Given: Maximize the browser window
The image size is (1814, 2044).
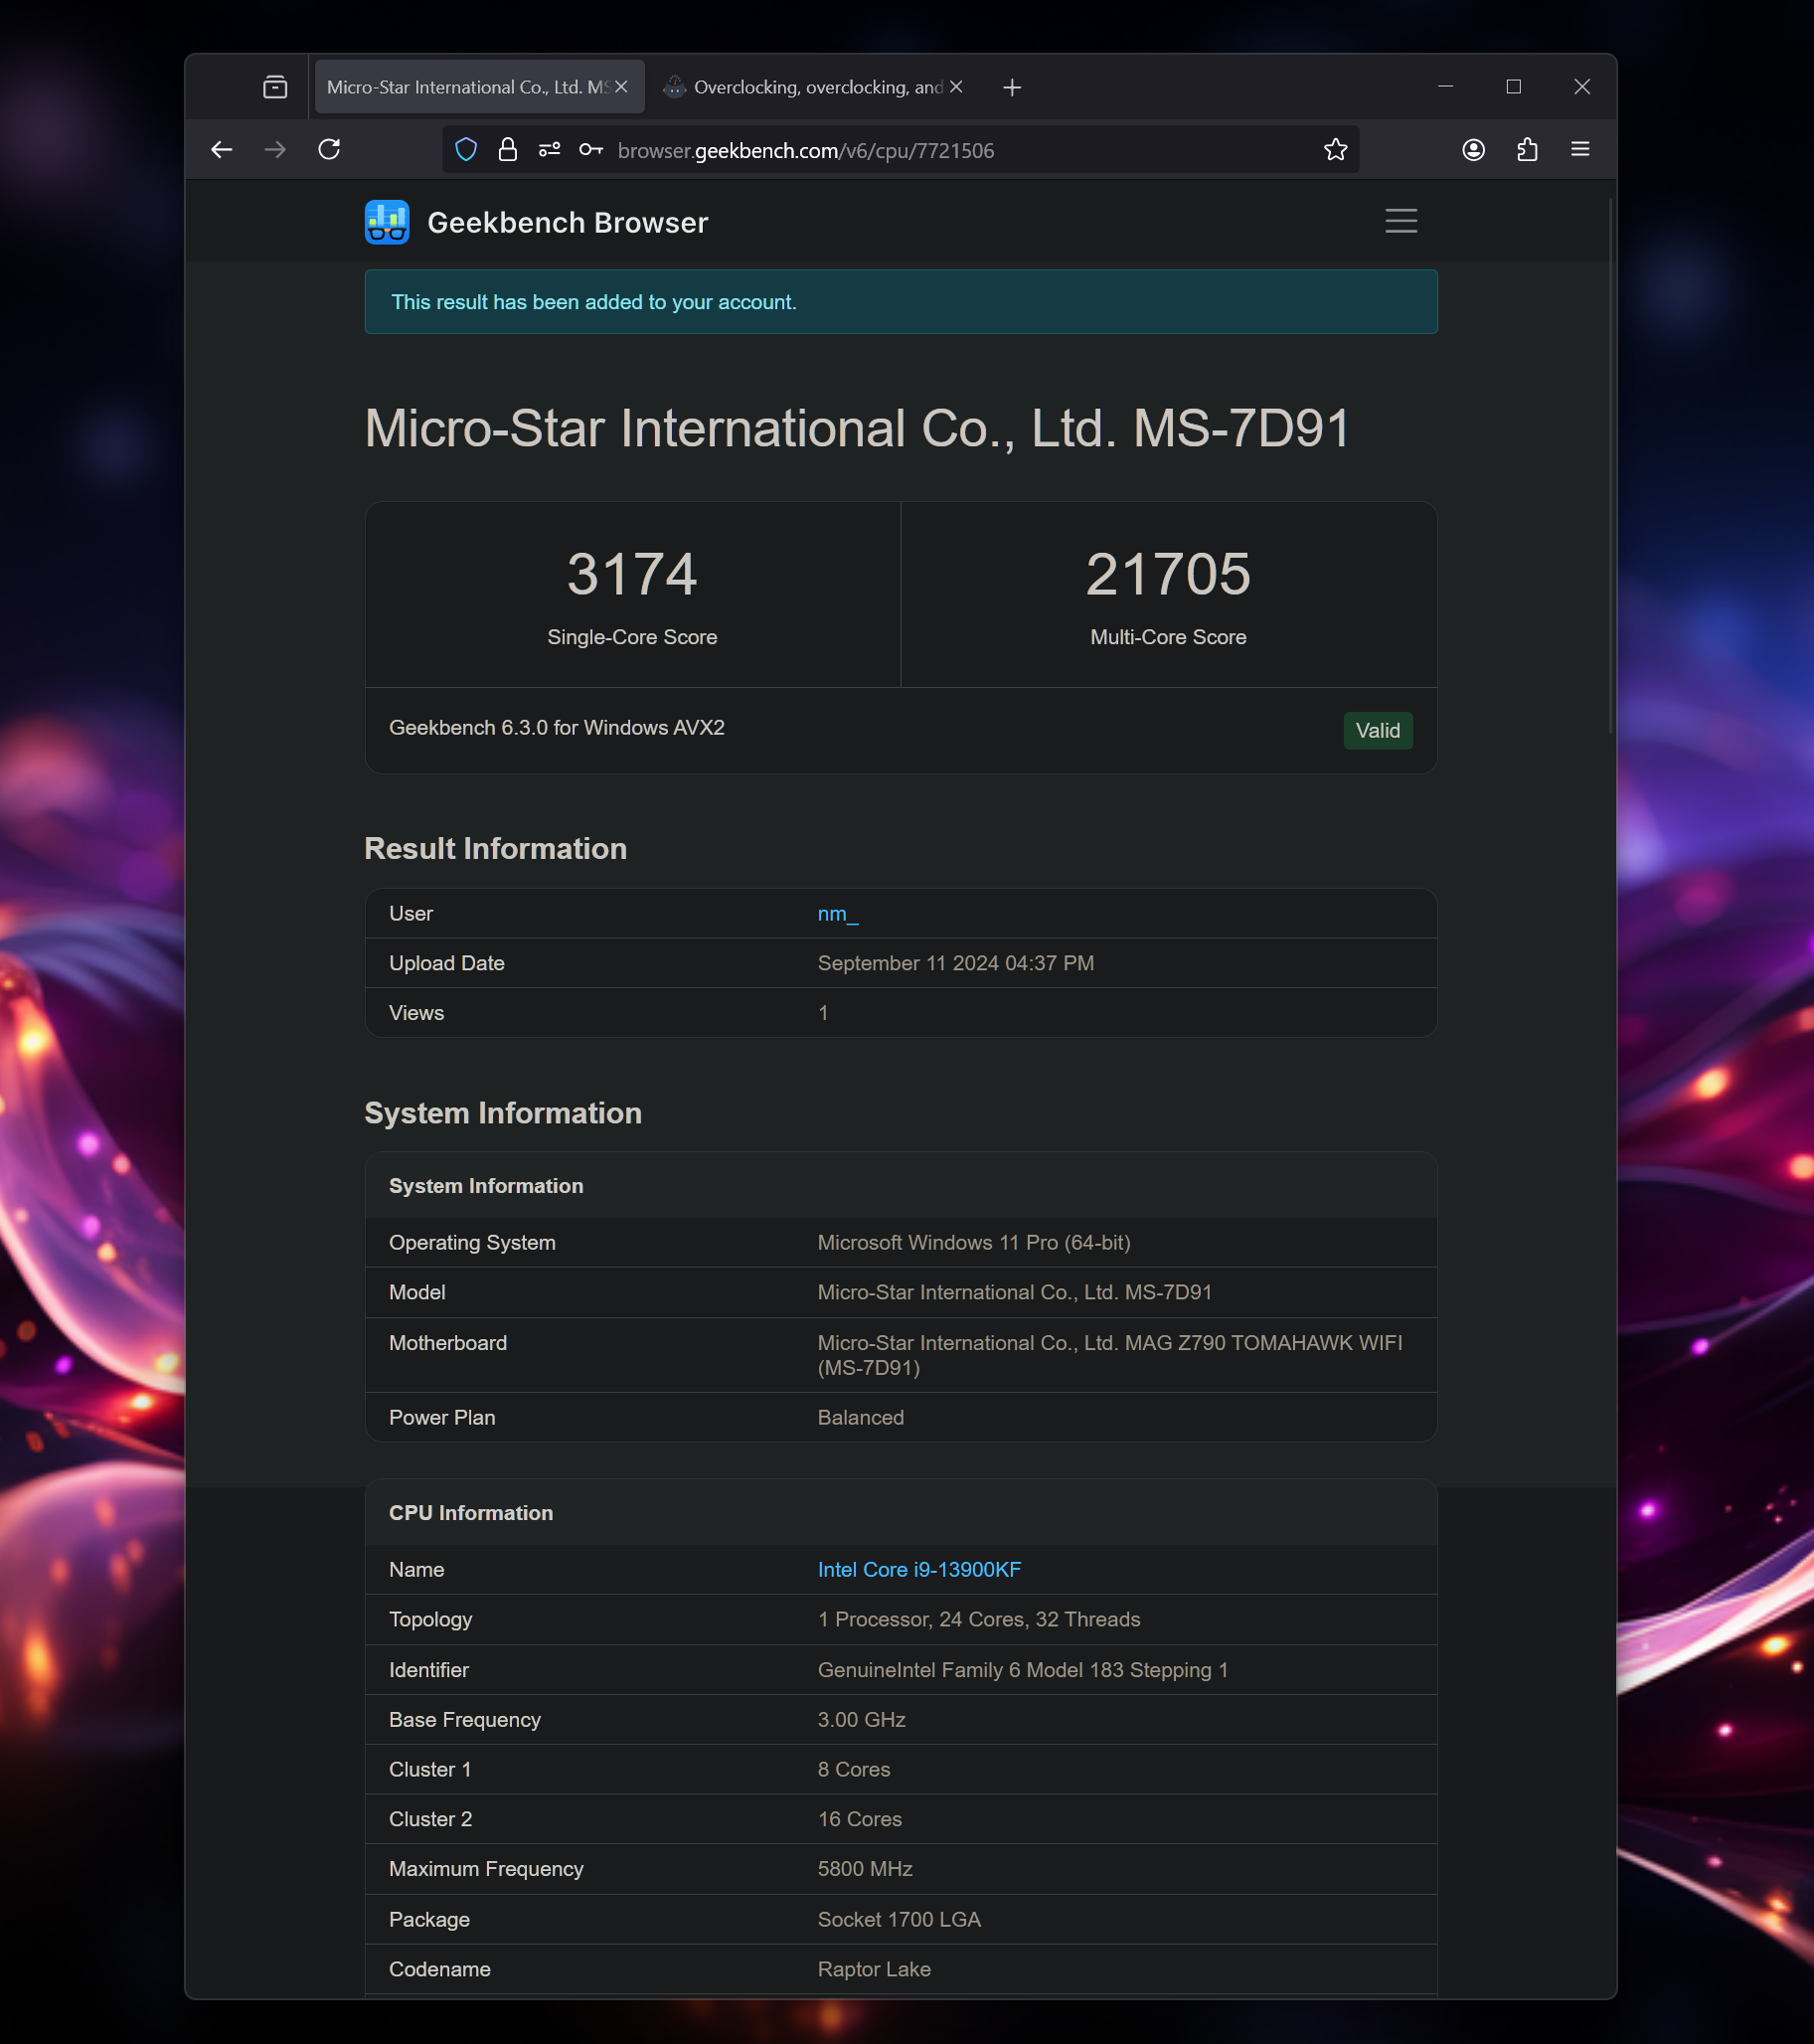Looking at the screenshot, I should click(x=1513, y=87).
